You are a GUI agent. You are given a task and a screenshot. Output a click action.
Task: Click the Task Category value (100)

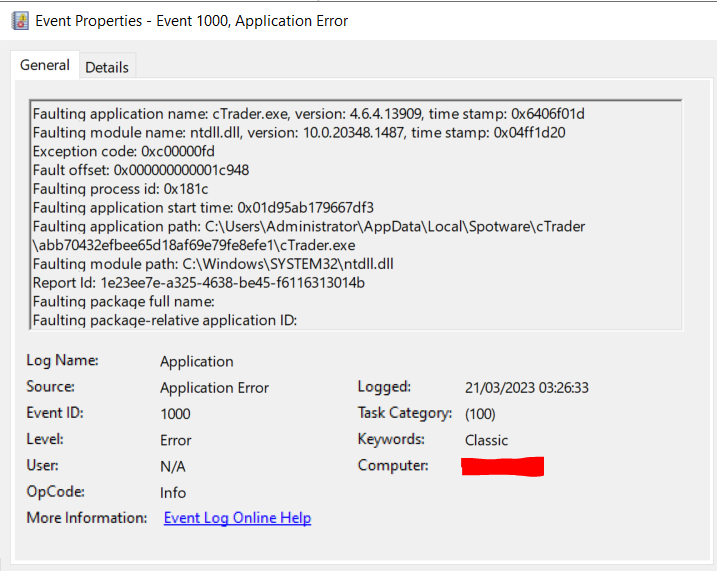(x=480, y=414)
